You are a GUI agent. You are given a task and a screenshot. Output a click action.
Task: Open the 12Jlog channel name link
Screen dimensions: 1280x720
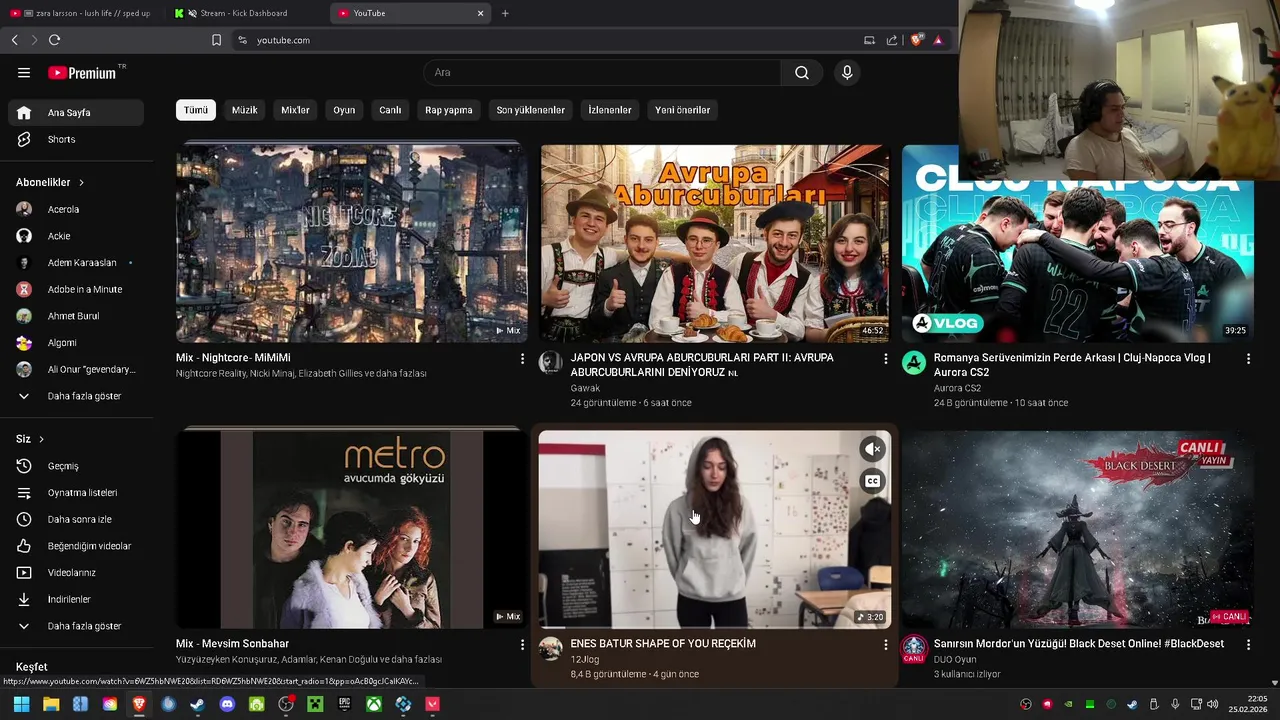(584, 660)
